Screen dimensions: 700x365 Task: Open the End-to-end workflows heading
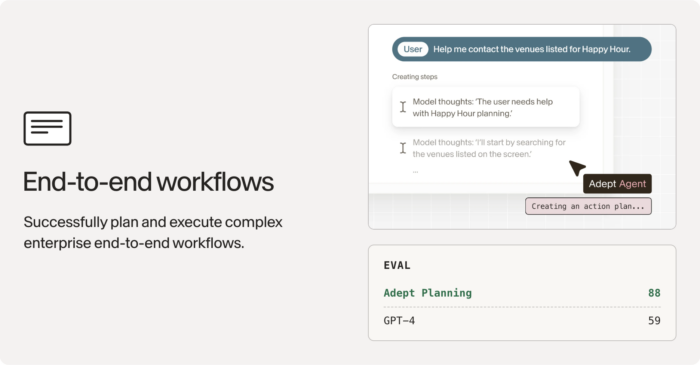click(x=148, y=182)
